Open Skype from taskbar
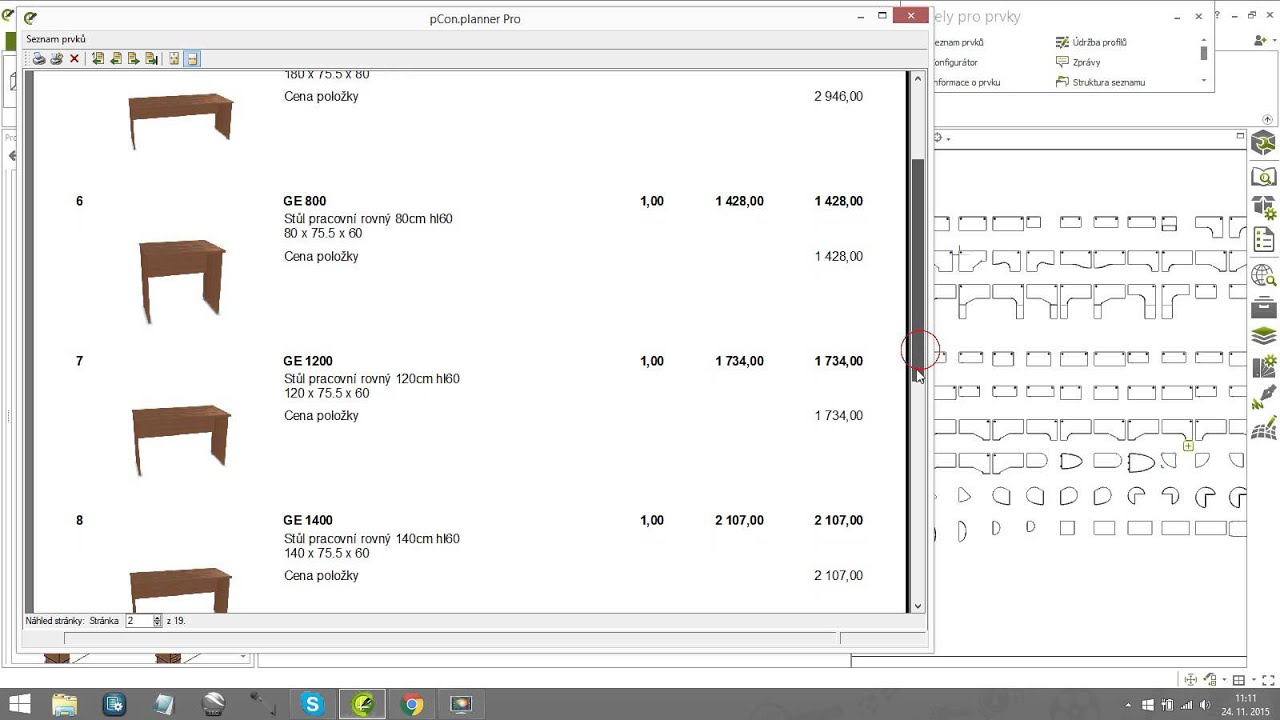Viewport: 1280px width, 720px height. (x=313, y=704)
